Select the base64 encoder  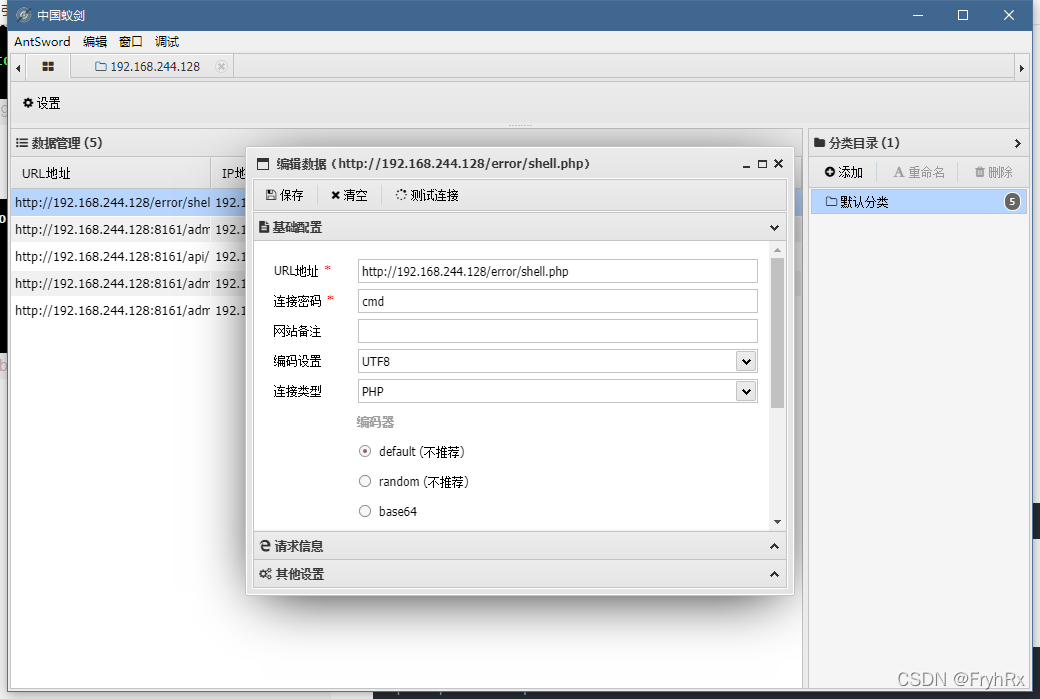click(x=365, y=511)
